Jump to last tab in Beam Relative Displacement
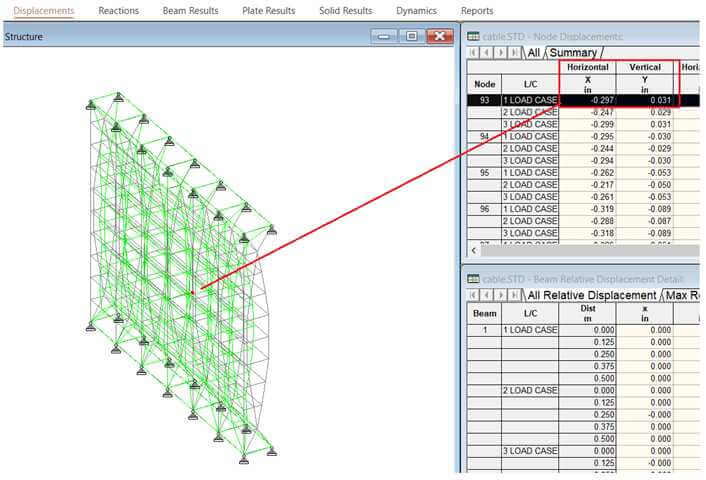This screenshot has width=706, height=480. point(514,295)
